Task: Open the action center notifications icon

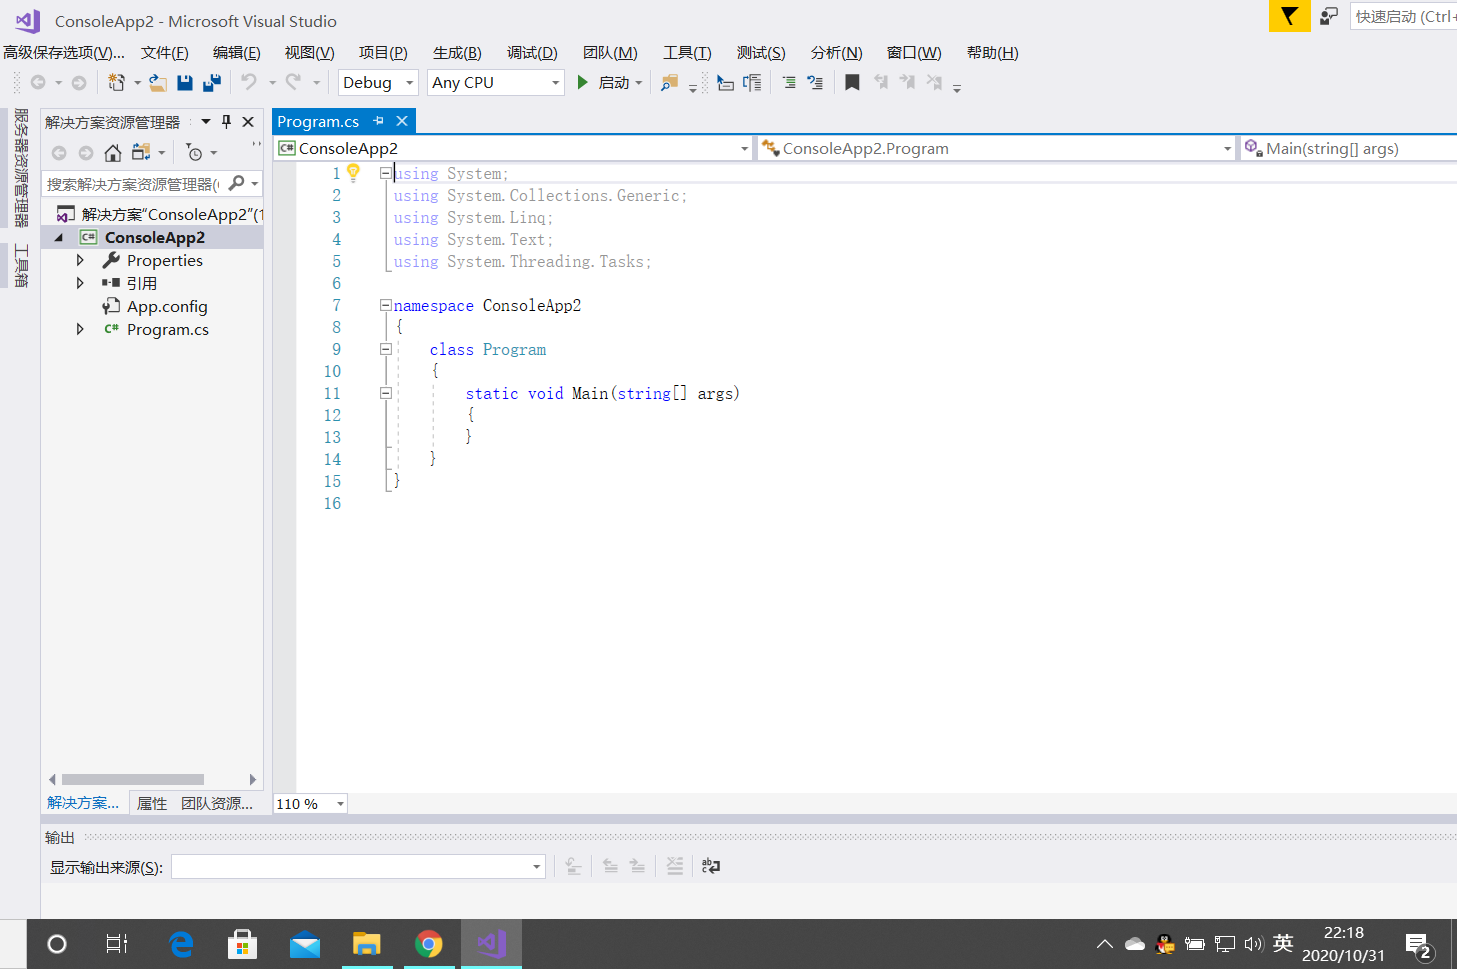Action: pyautogui.click(x=1418, y=944)
